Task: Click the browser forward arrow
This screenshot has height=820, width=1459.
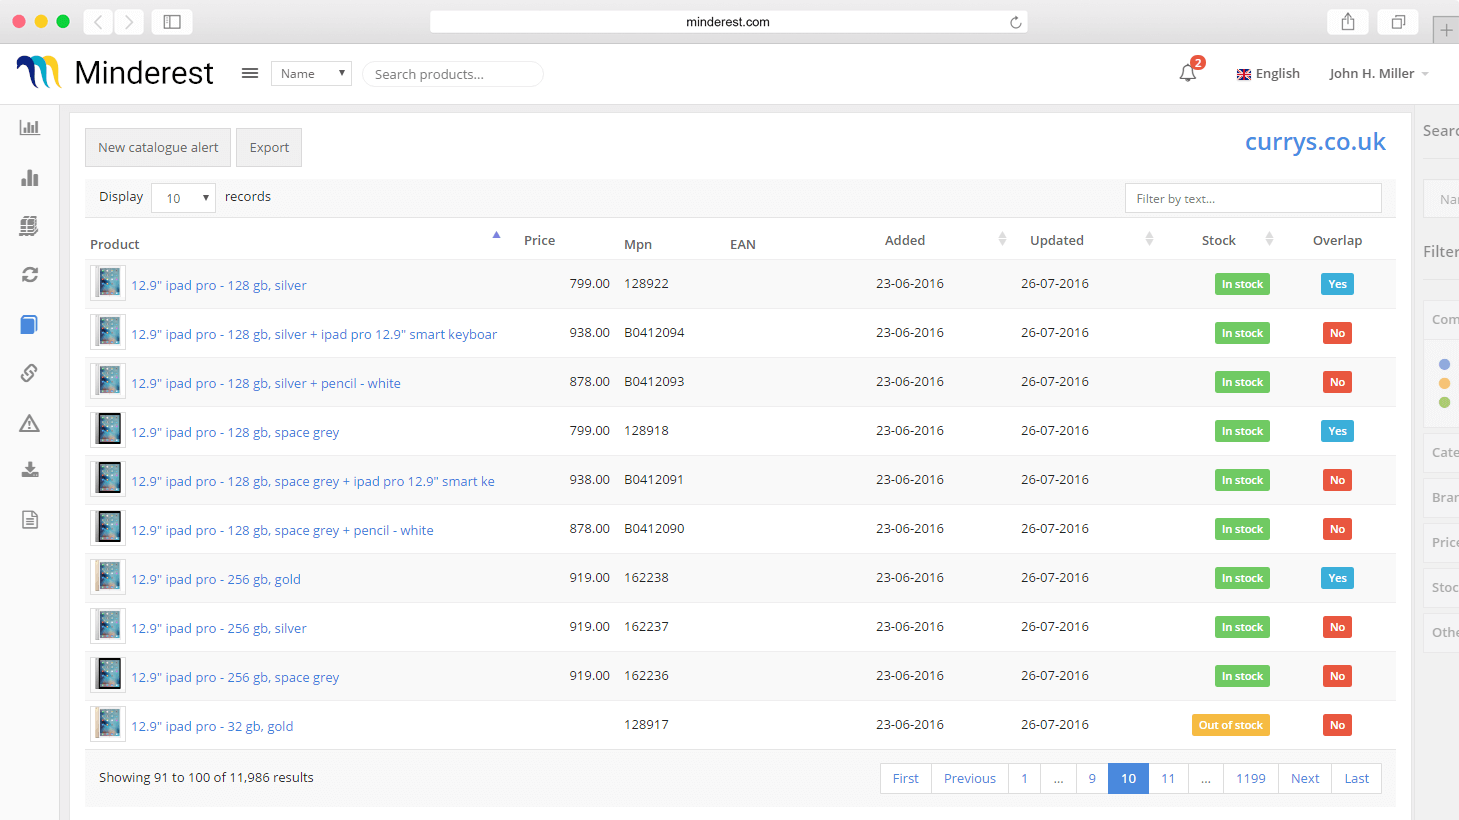Action: pos(129,22)
